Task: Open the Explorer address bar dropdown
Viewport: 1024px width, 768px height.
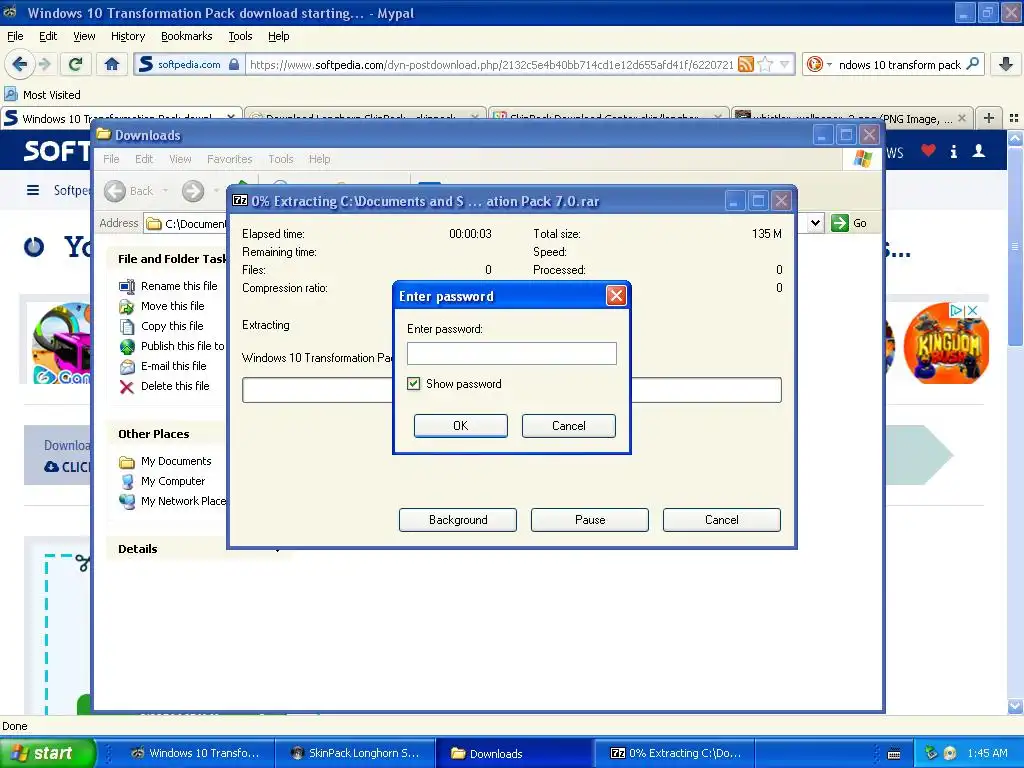Action: point(815,223)
